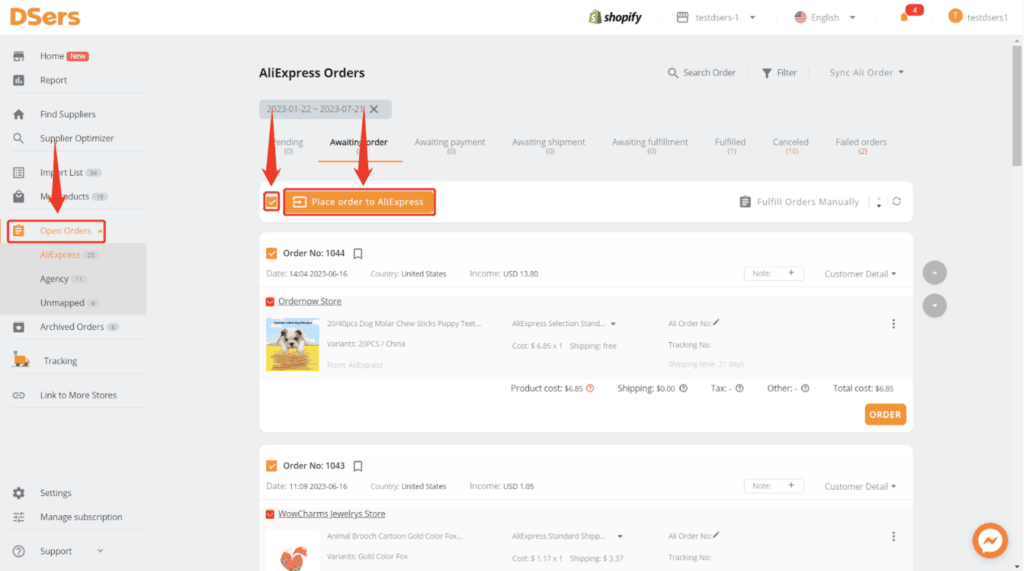Viewport: 1024px width, 571px height.
Task: Click Search Order field
Action: (701, 73)
